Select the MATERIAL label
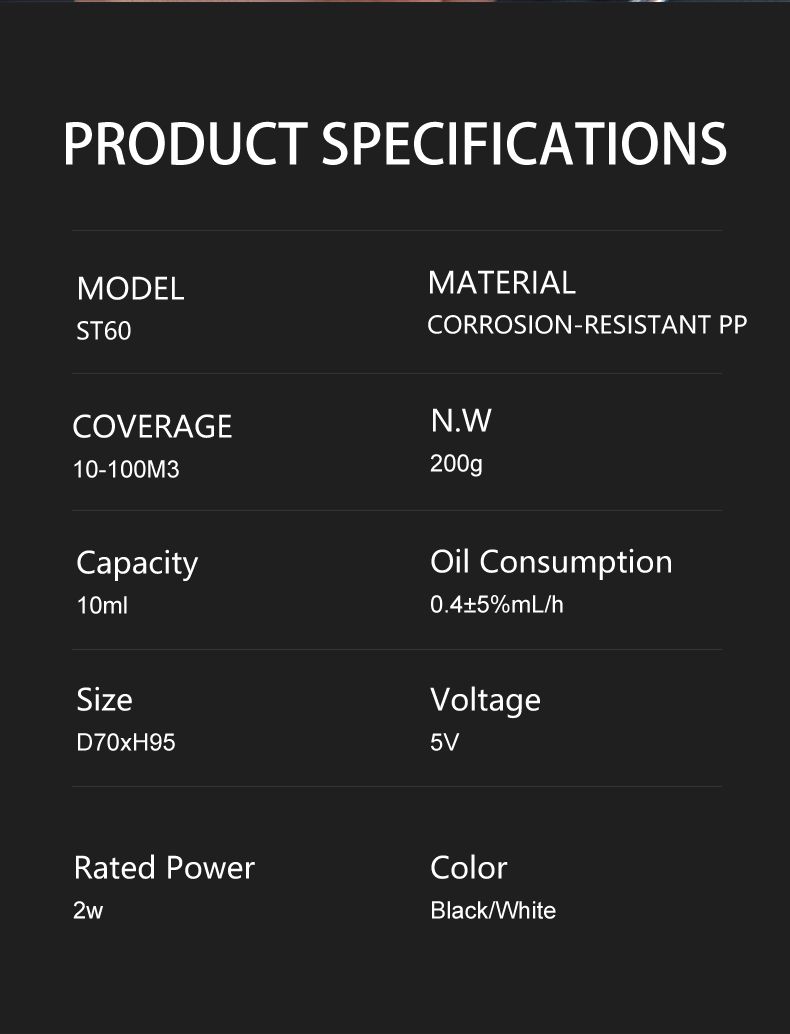The height and width of the screenshot is (1034, 790). [x=501, y=283]
